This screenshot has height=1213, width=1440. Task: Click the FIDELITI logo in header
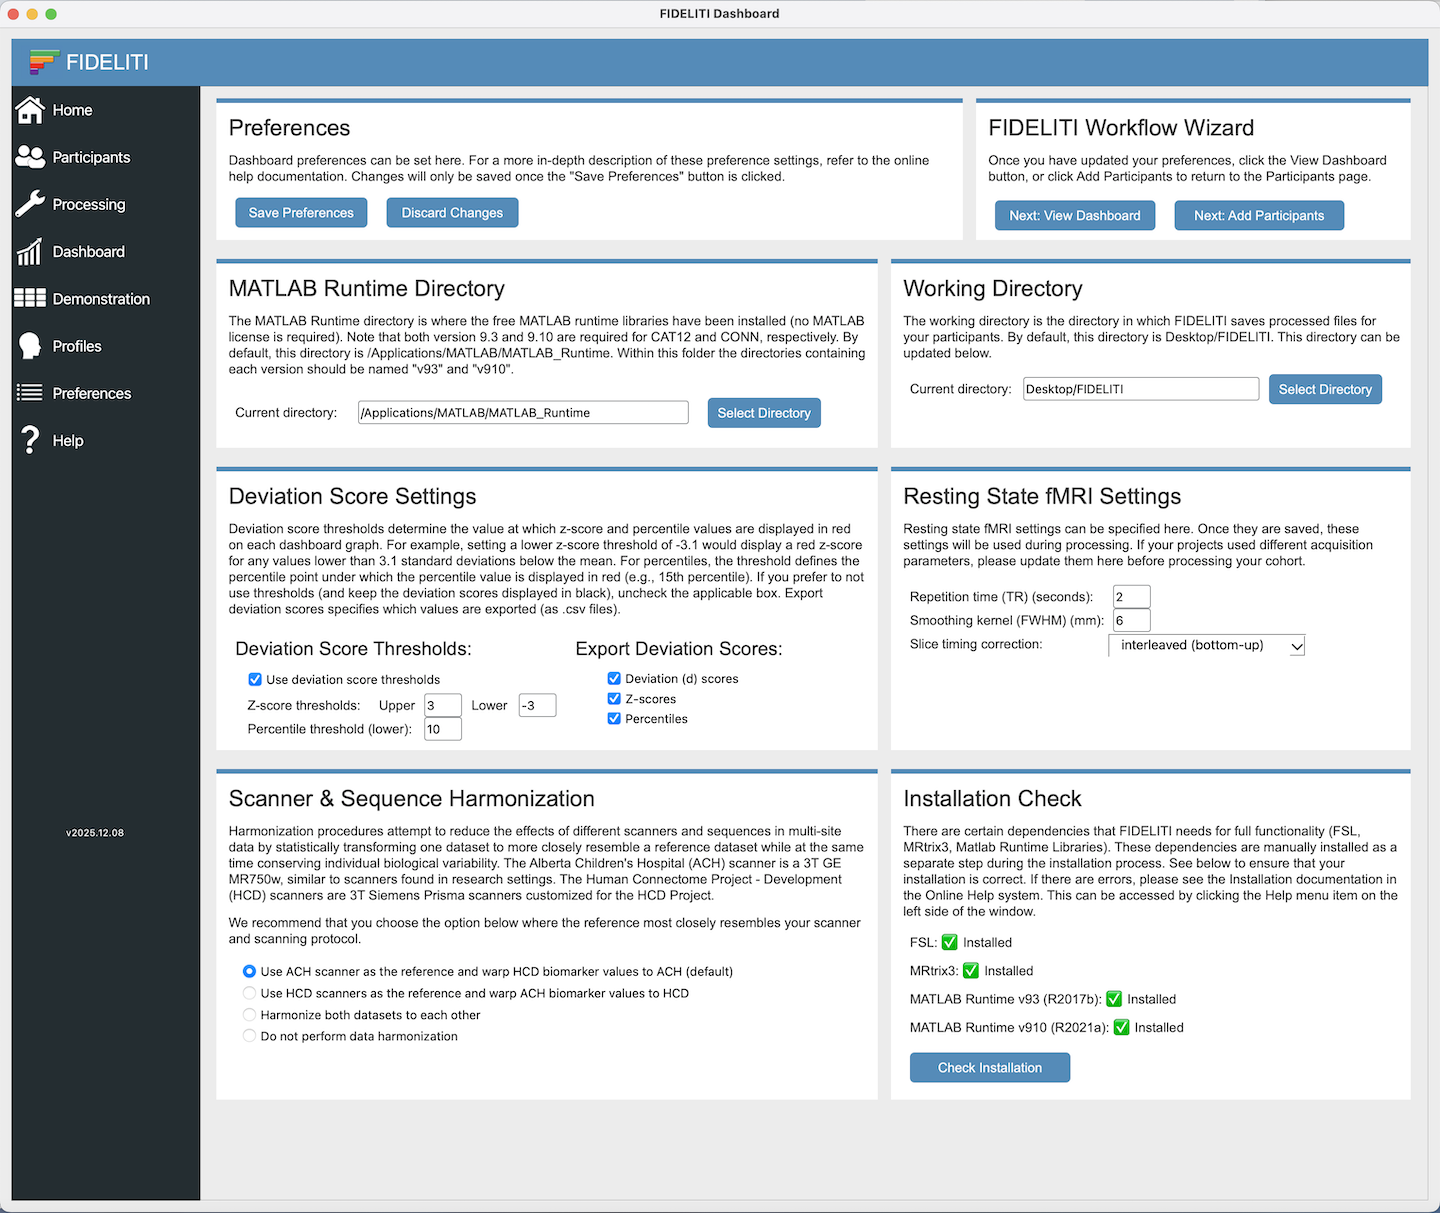[x=44, y=62]
